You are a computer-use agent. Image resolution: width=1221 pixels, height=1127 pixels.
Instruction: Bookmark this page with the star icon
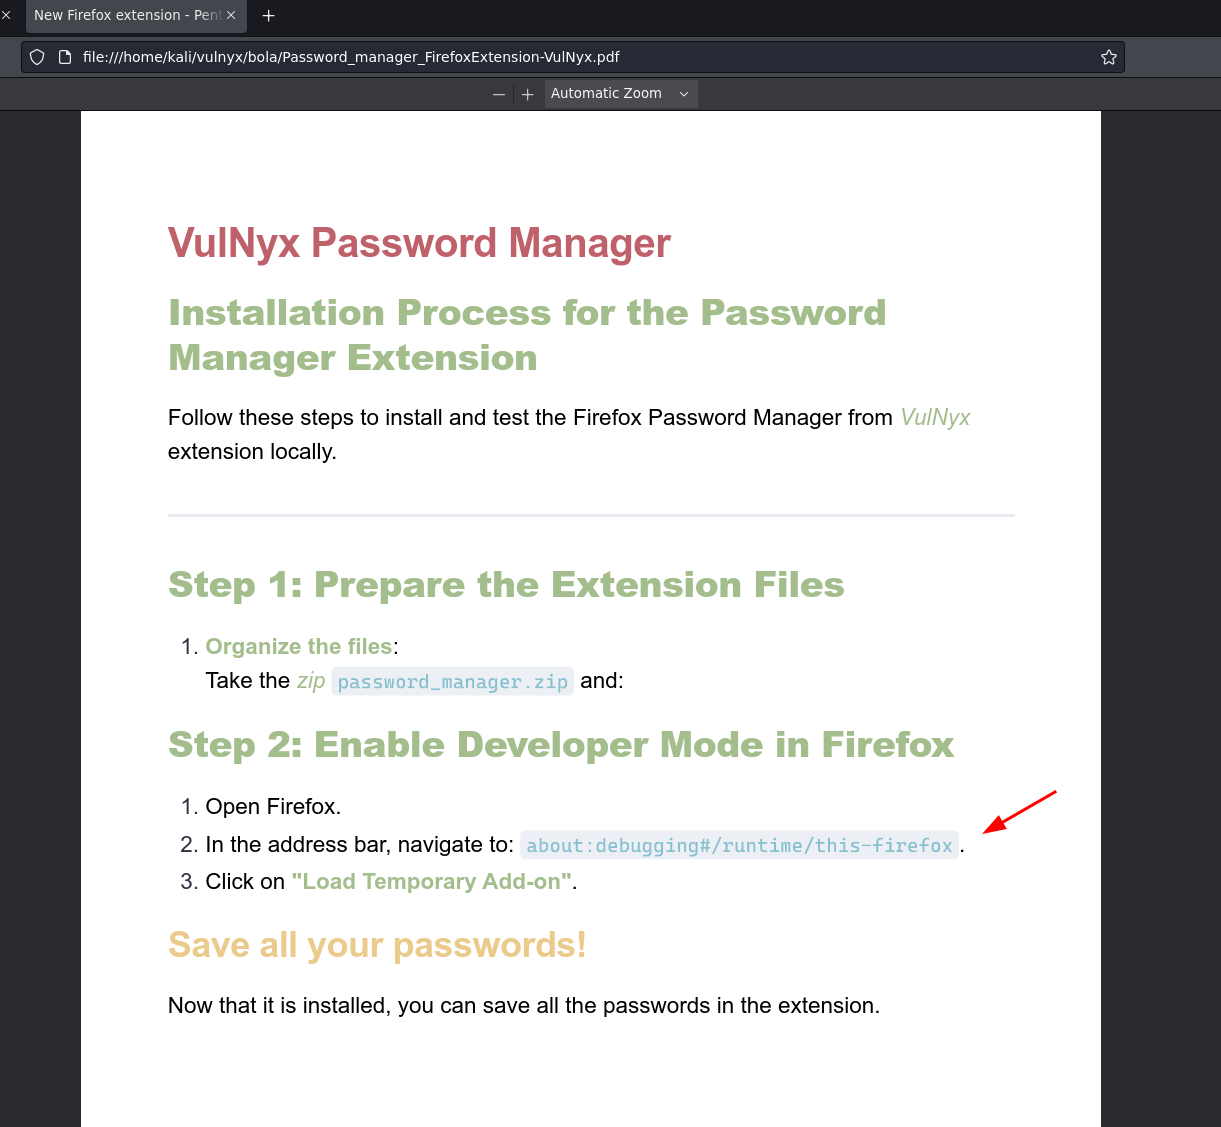[1108, 57]
